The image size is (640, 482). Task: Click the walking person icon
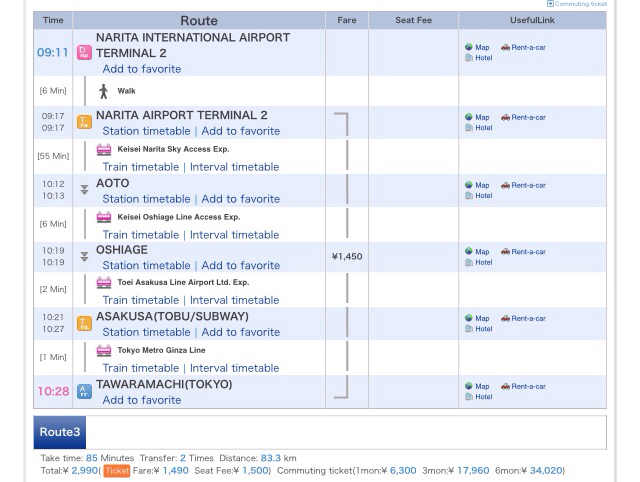[103, 91]
